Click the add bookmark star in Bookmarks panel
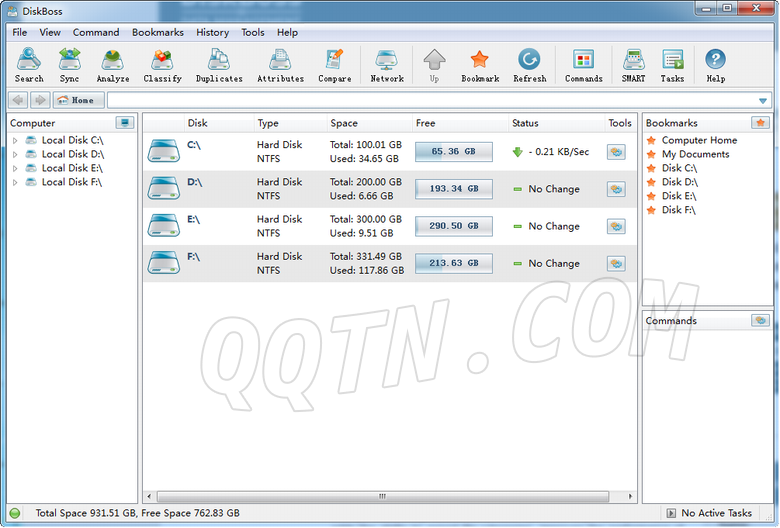 (x=760, y=123)
